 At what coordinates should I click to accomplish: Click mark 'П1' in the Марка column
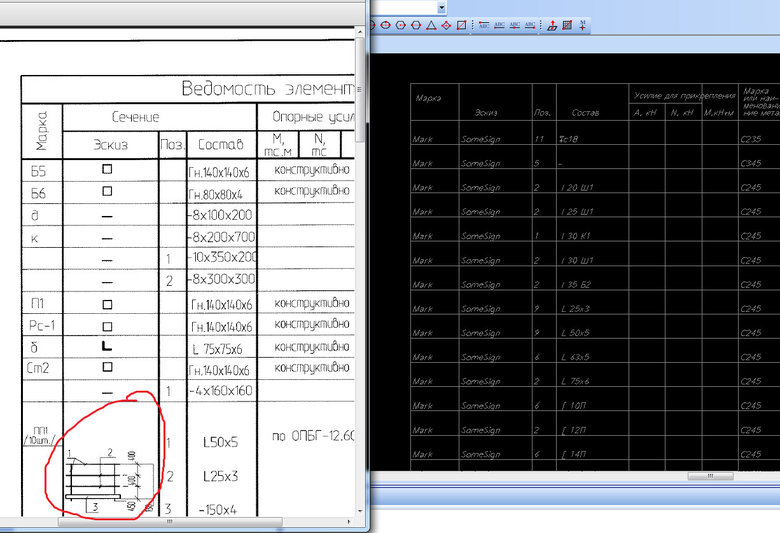tap(37, 303)
